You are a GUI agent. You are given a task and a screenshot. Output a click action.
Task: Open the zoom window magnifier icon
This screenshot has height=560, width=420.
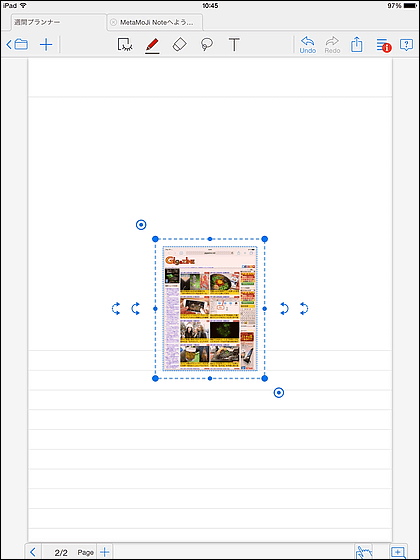point(399,552)
